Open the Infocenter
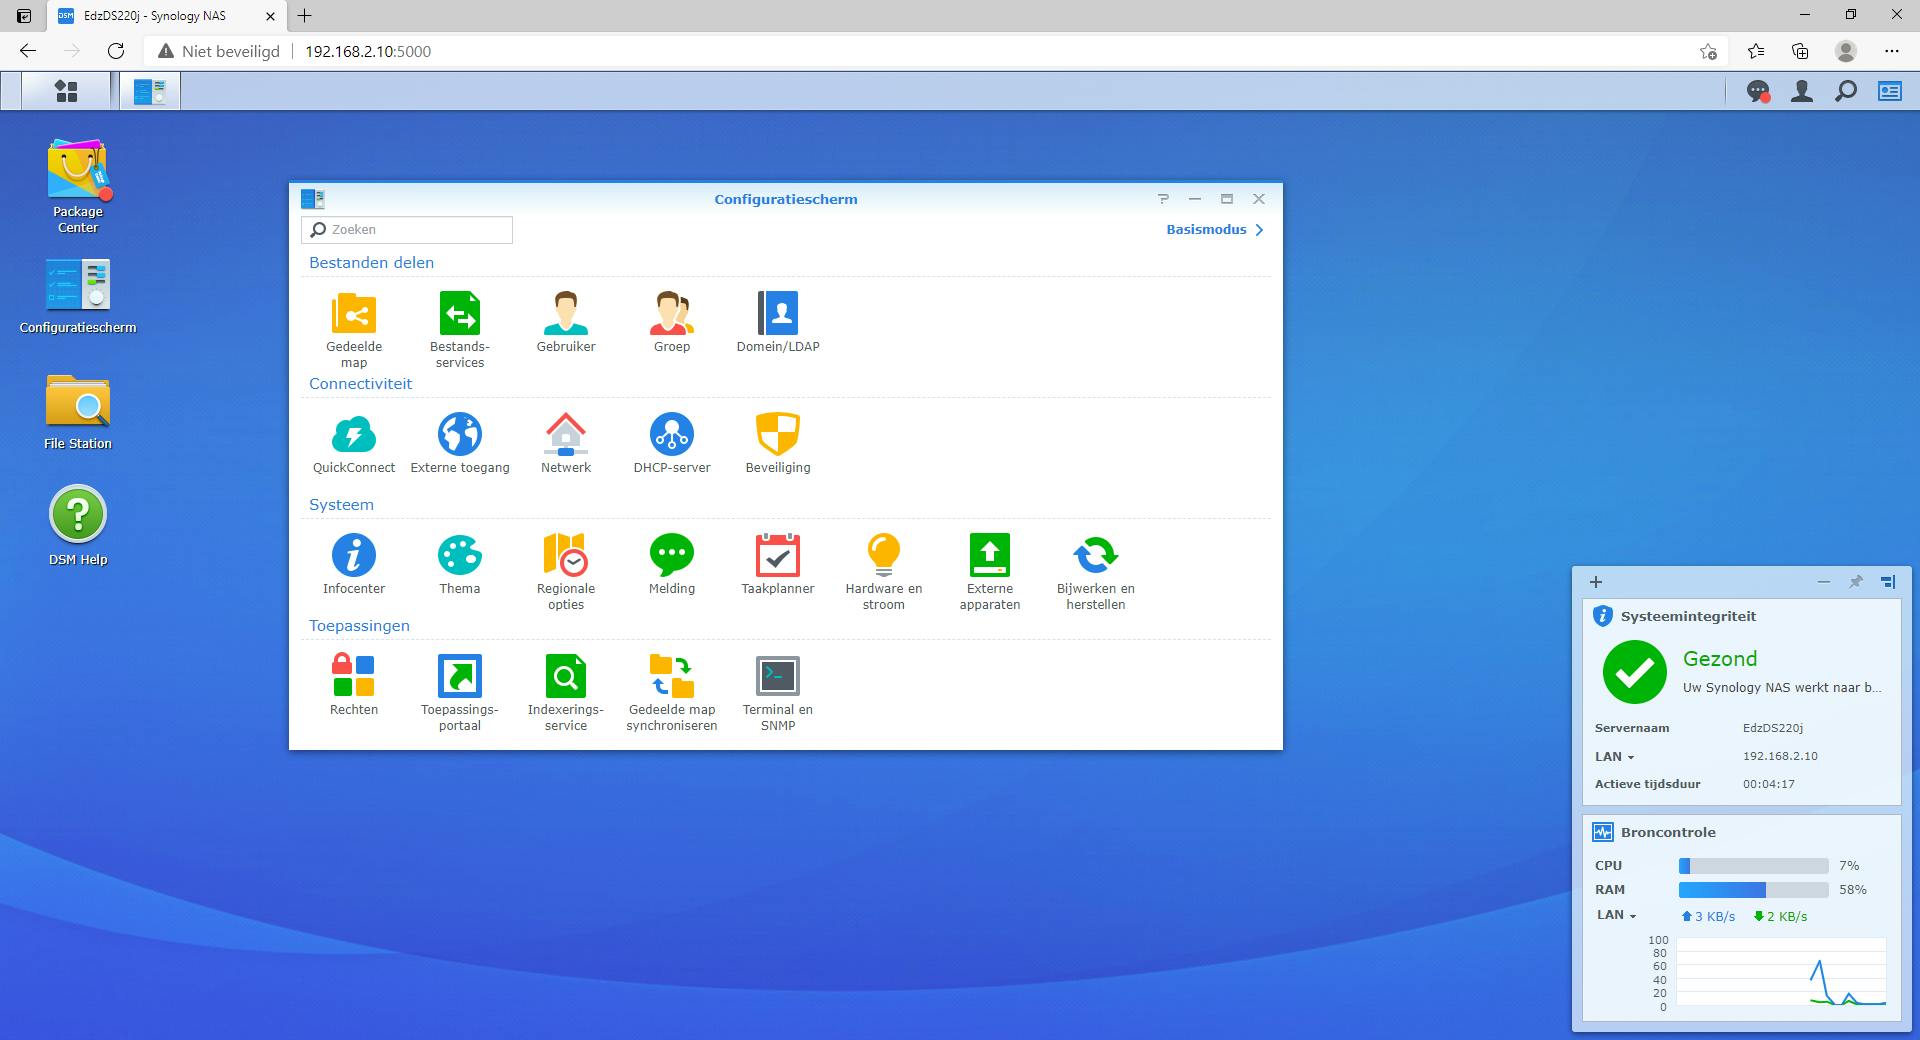Image resolution: width=1920 pixels, height=1040 pixels. [x=354, y=564]
